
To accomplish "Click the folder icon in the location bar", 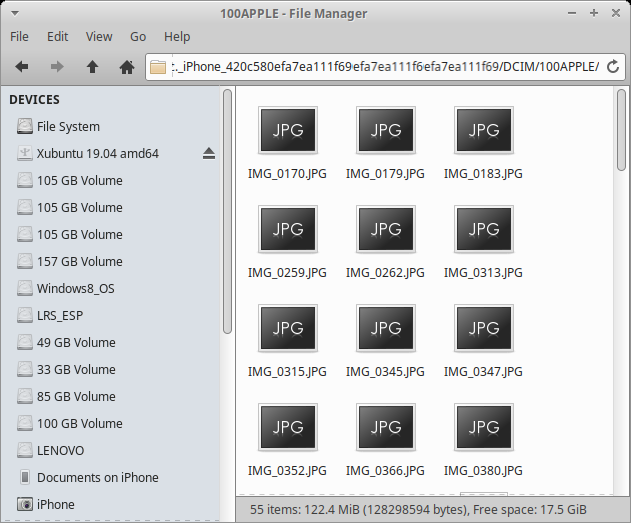I will (x=158, y=67).
